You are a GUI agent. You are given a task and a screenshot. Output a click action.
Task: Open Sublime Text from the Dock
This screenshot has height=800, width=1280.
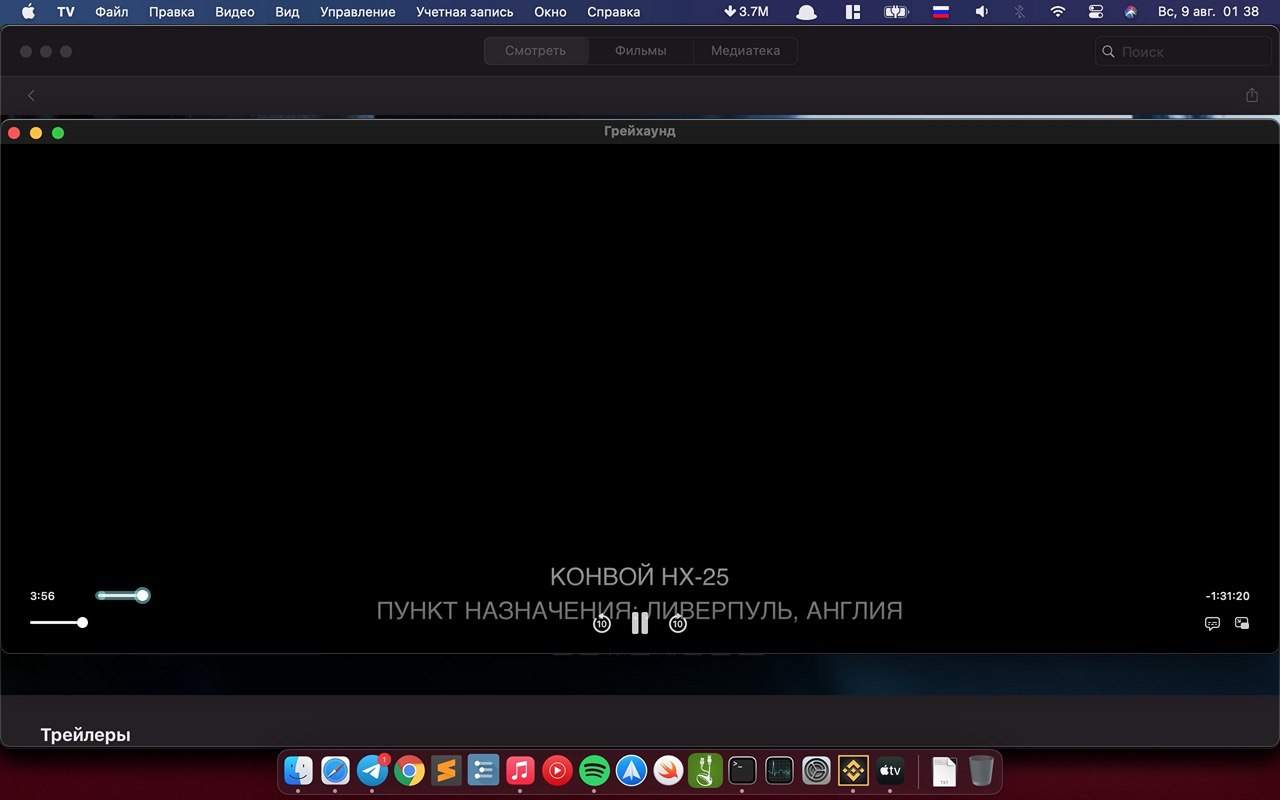pyautogui.click(x=446, y=770)
